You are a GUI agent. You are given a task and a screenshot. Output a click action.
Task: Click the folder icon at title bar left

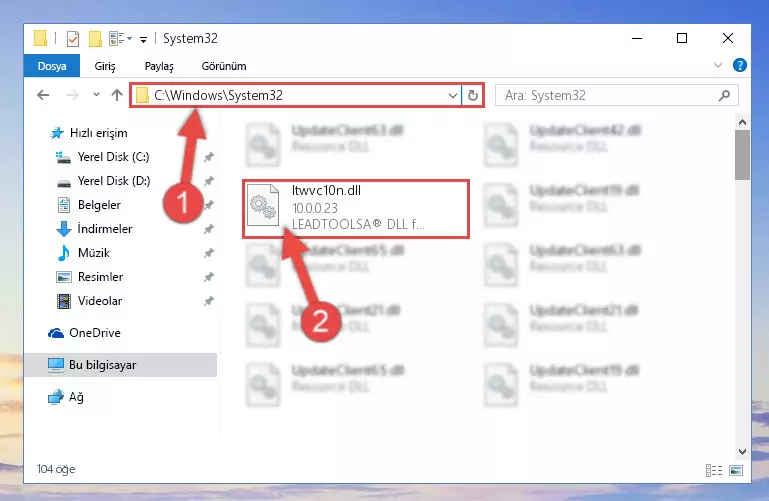40,38
